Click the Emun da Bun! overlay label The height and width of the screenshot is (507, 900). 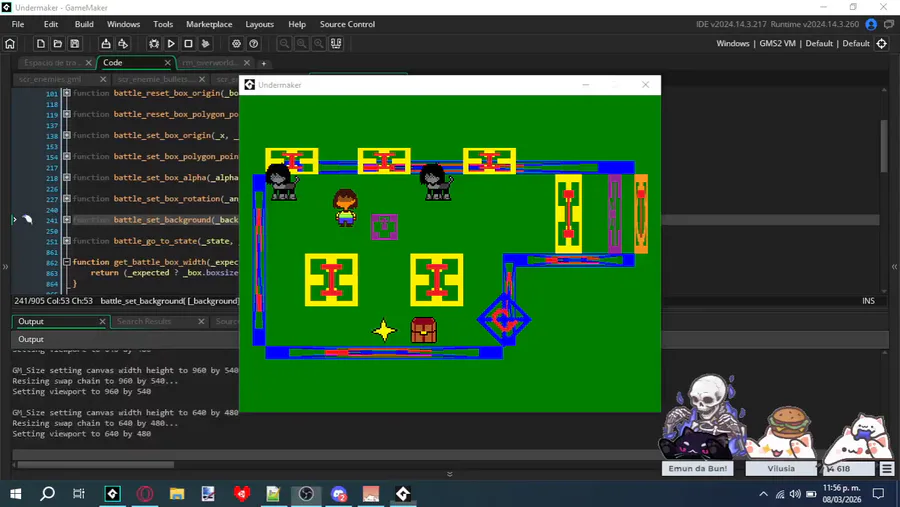[697, 469]
